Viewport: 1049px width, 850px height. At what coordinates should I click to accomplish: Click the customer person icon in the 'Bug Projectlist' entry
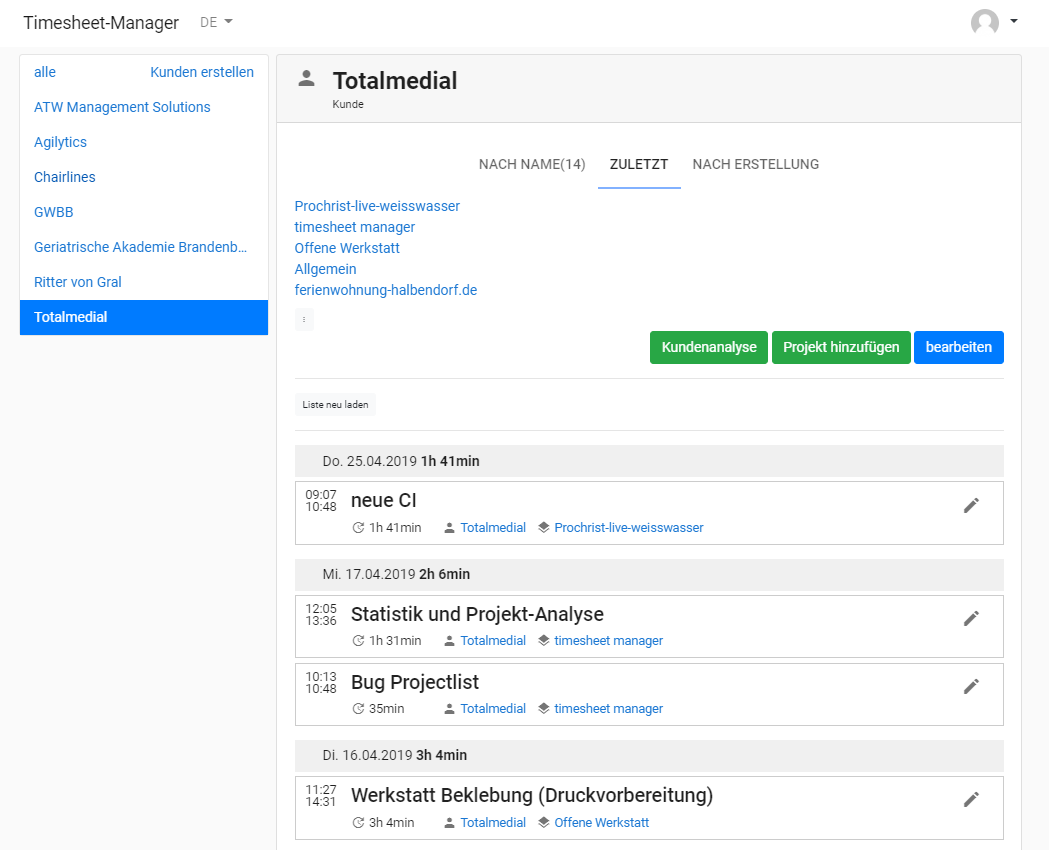point(450,710)
